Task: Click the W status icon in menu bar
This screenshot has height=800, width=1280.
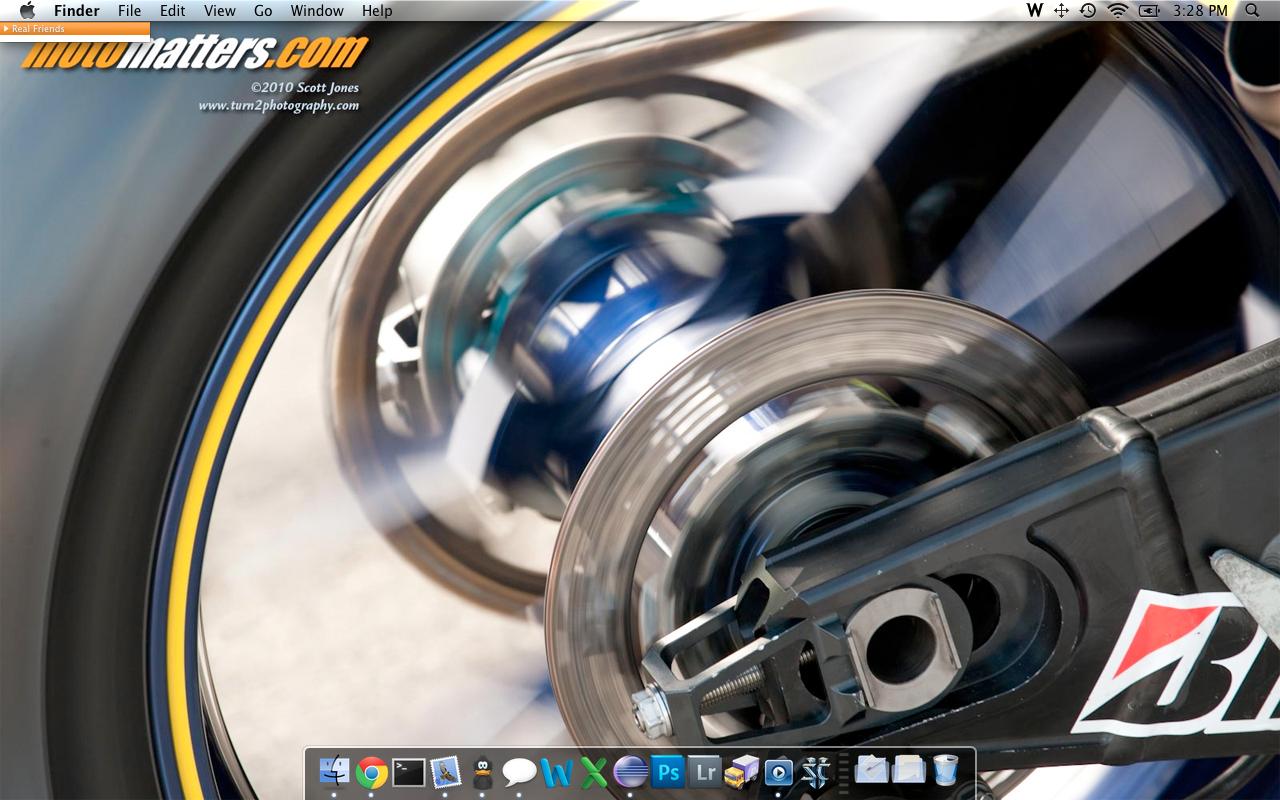Action: (1035, 11)
